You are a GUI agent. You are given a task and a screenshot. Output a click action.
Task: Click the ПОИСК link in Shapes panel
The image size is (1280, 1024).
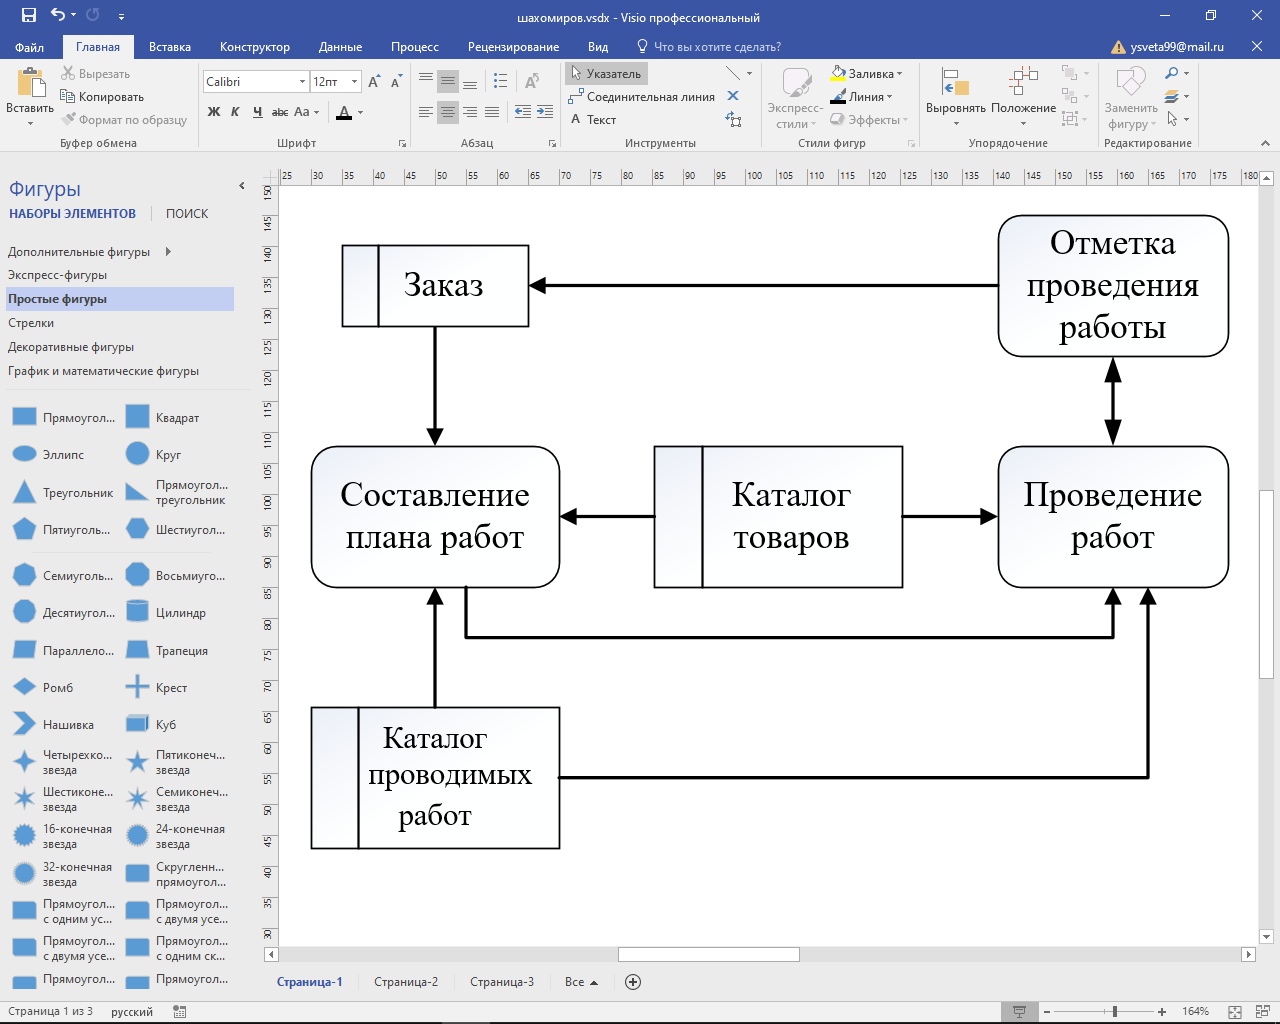coord(187,214)
